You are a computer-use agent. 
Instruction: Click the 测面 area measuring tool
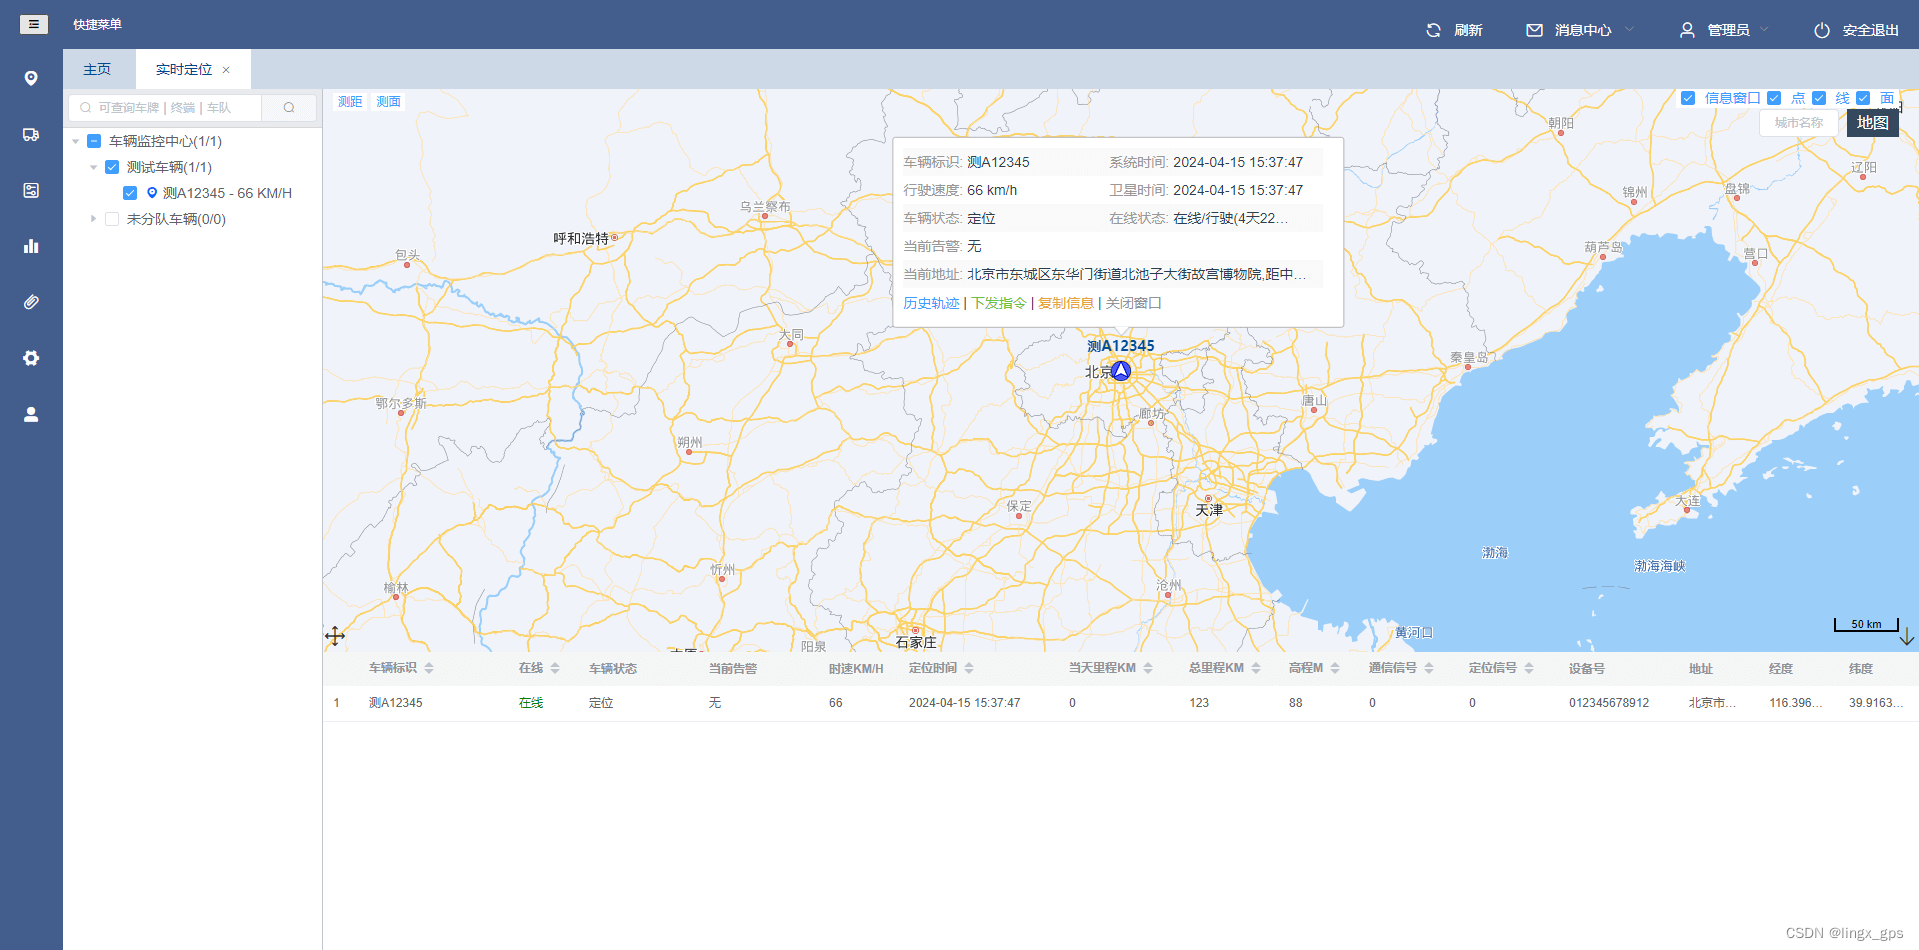pyautogui.click(x=388, y=102)
